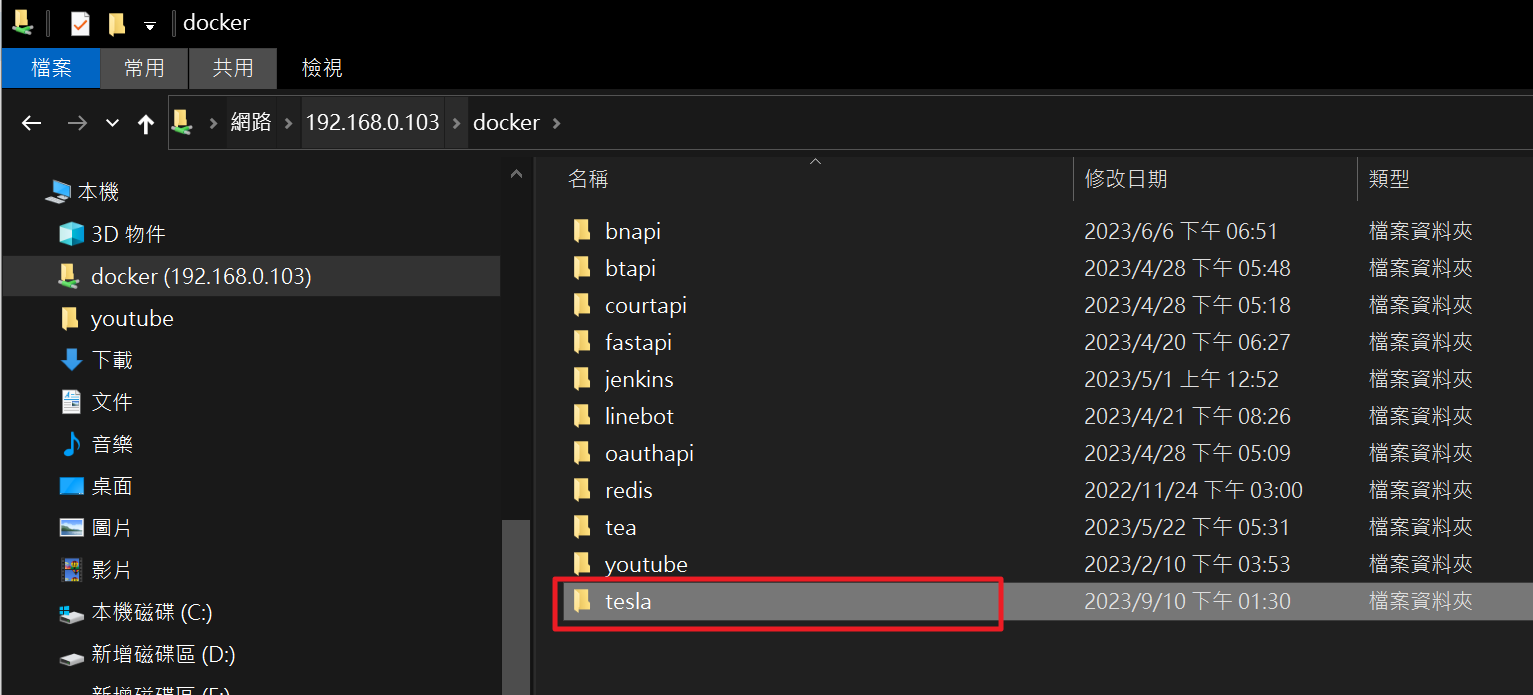Switch to the 檢視 ribbon tab
Image resolution: width=1533 pixels, height=695 pixels.
[x=322, y=68]
